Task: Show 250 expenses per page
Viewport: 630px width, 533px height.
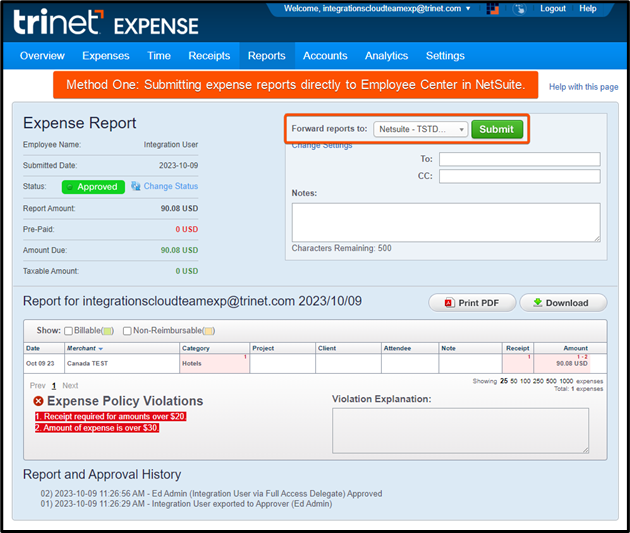Action: point(538,381)
